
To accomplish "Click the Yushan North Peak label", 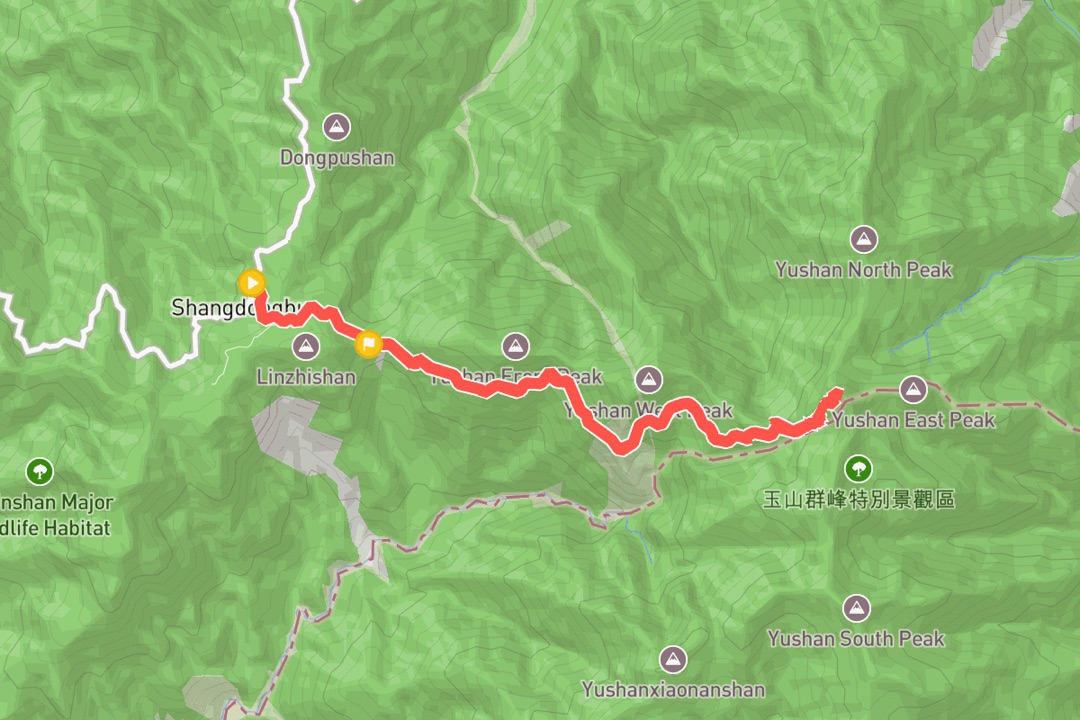I will pos(863,269).
